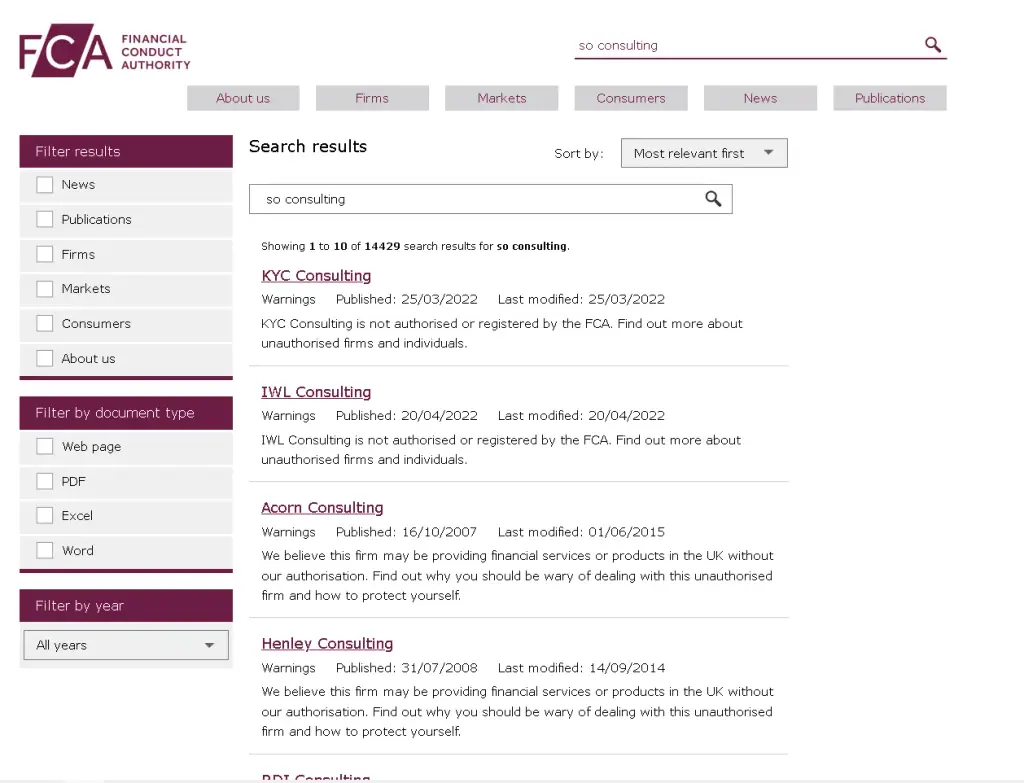Open the KYC Consulting result link
Screen dimensions: 1024x783
click(316, 276)
